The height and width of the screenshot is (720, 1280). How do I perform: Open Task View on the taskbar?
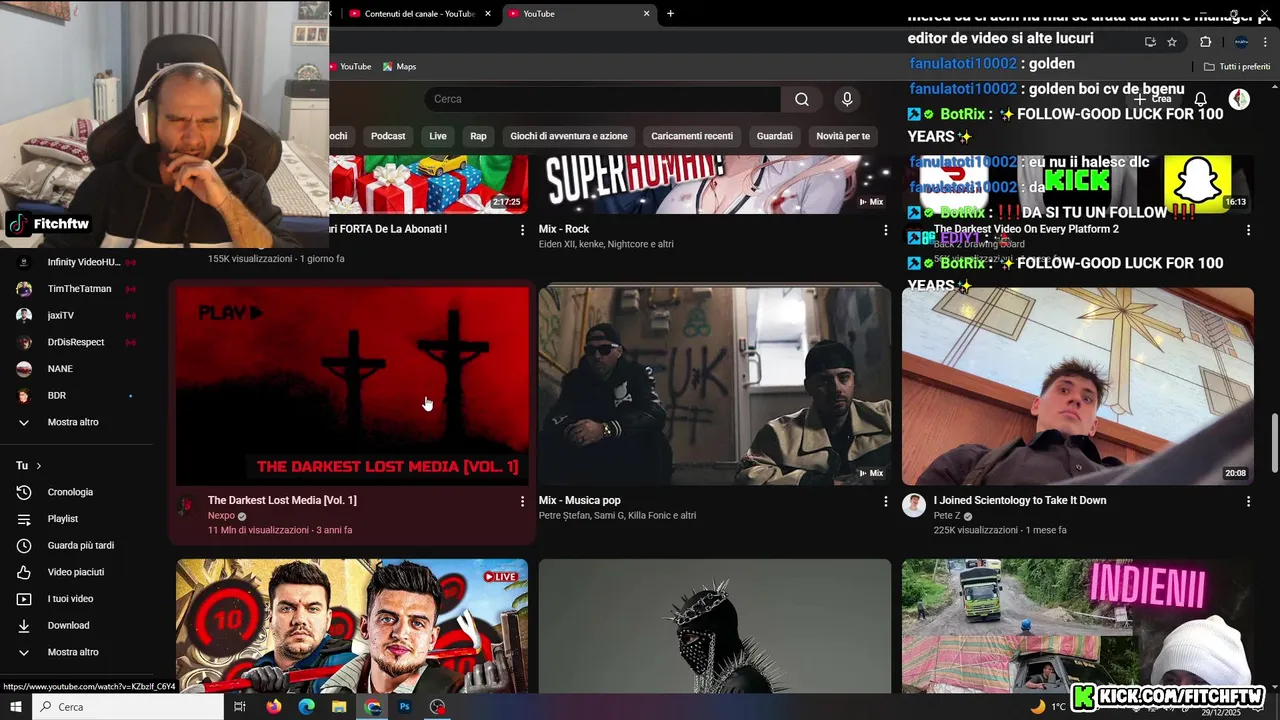click(240, 706)
